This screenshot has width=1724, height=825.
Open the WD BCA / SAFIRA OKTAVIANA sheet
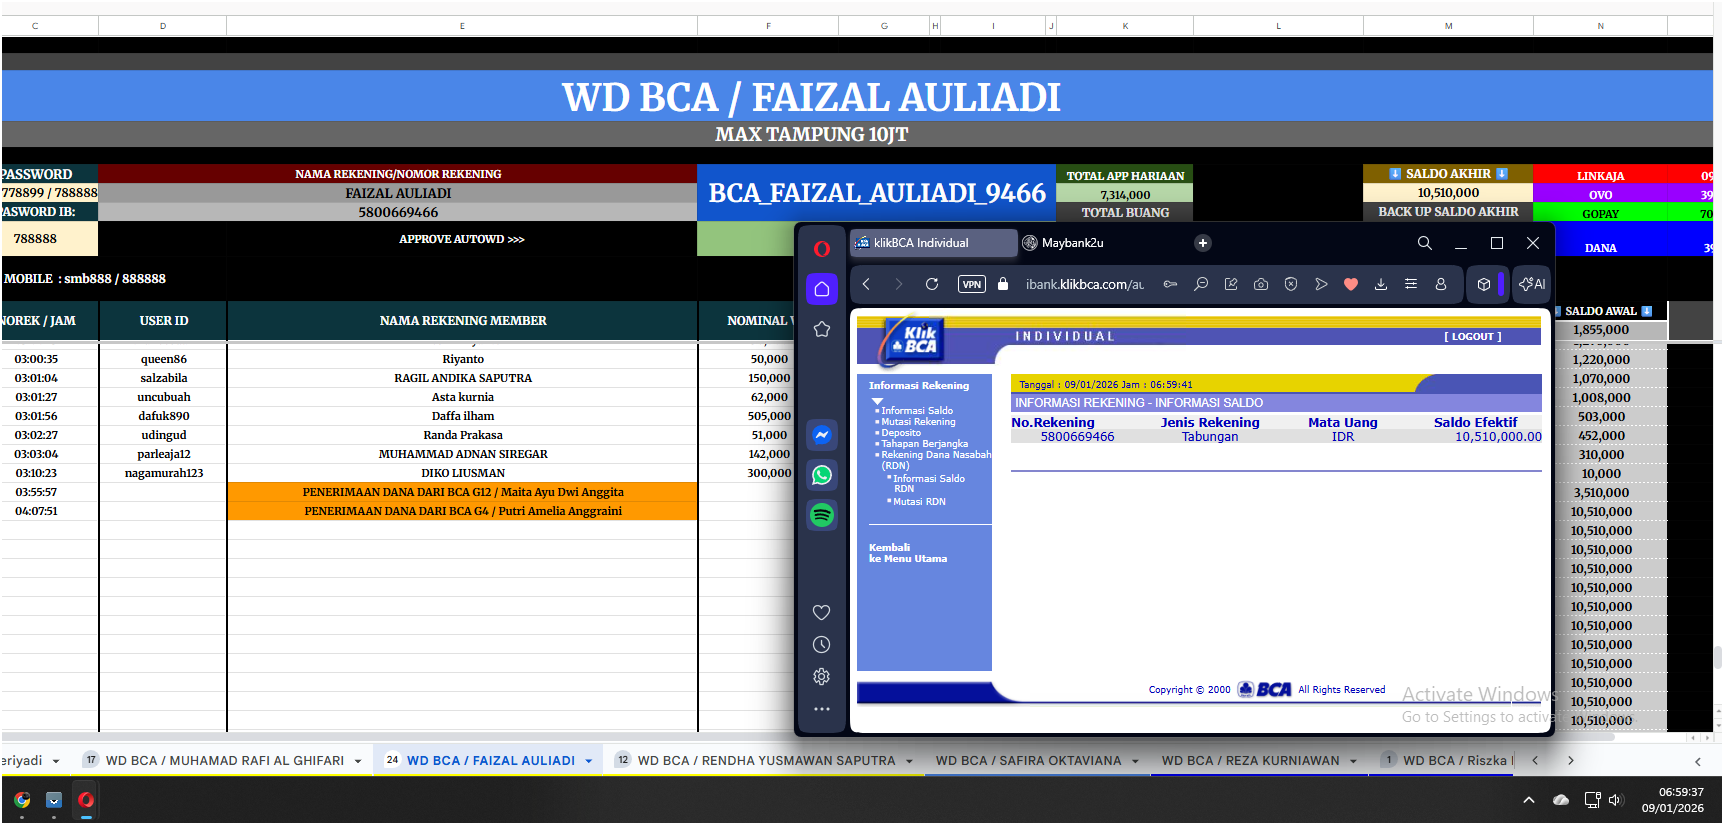(1029, 761)
